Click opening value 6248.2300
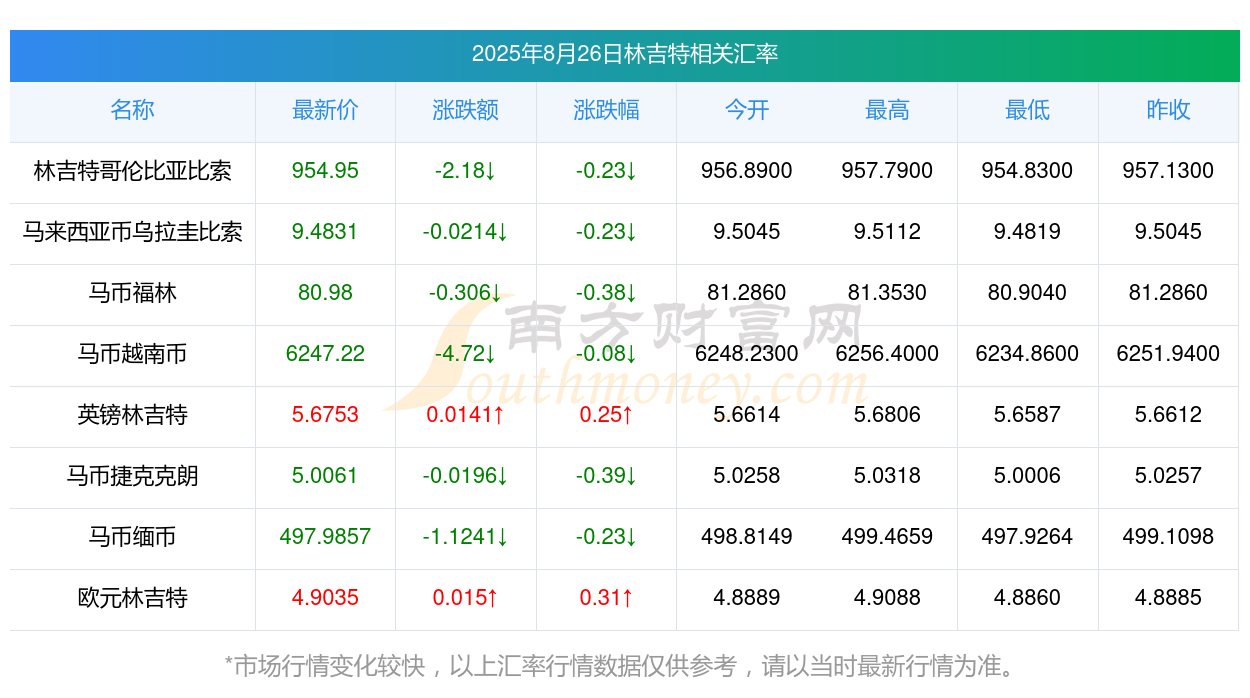 (747, 354)
